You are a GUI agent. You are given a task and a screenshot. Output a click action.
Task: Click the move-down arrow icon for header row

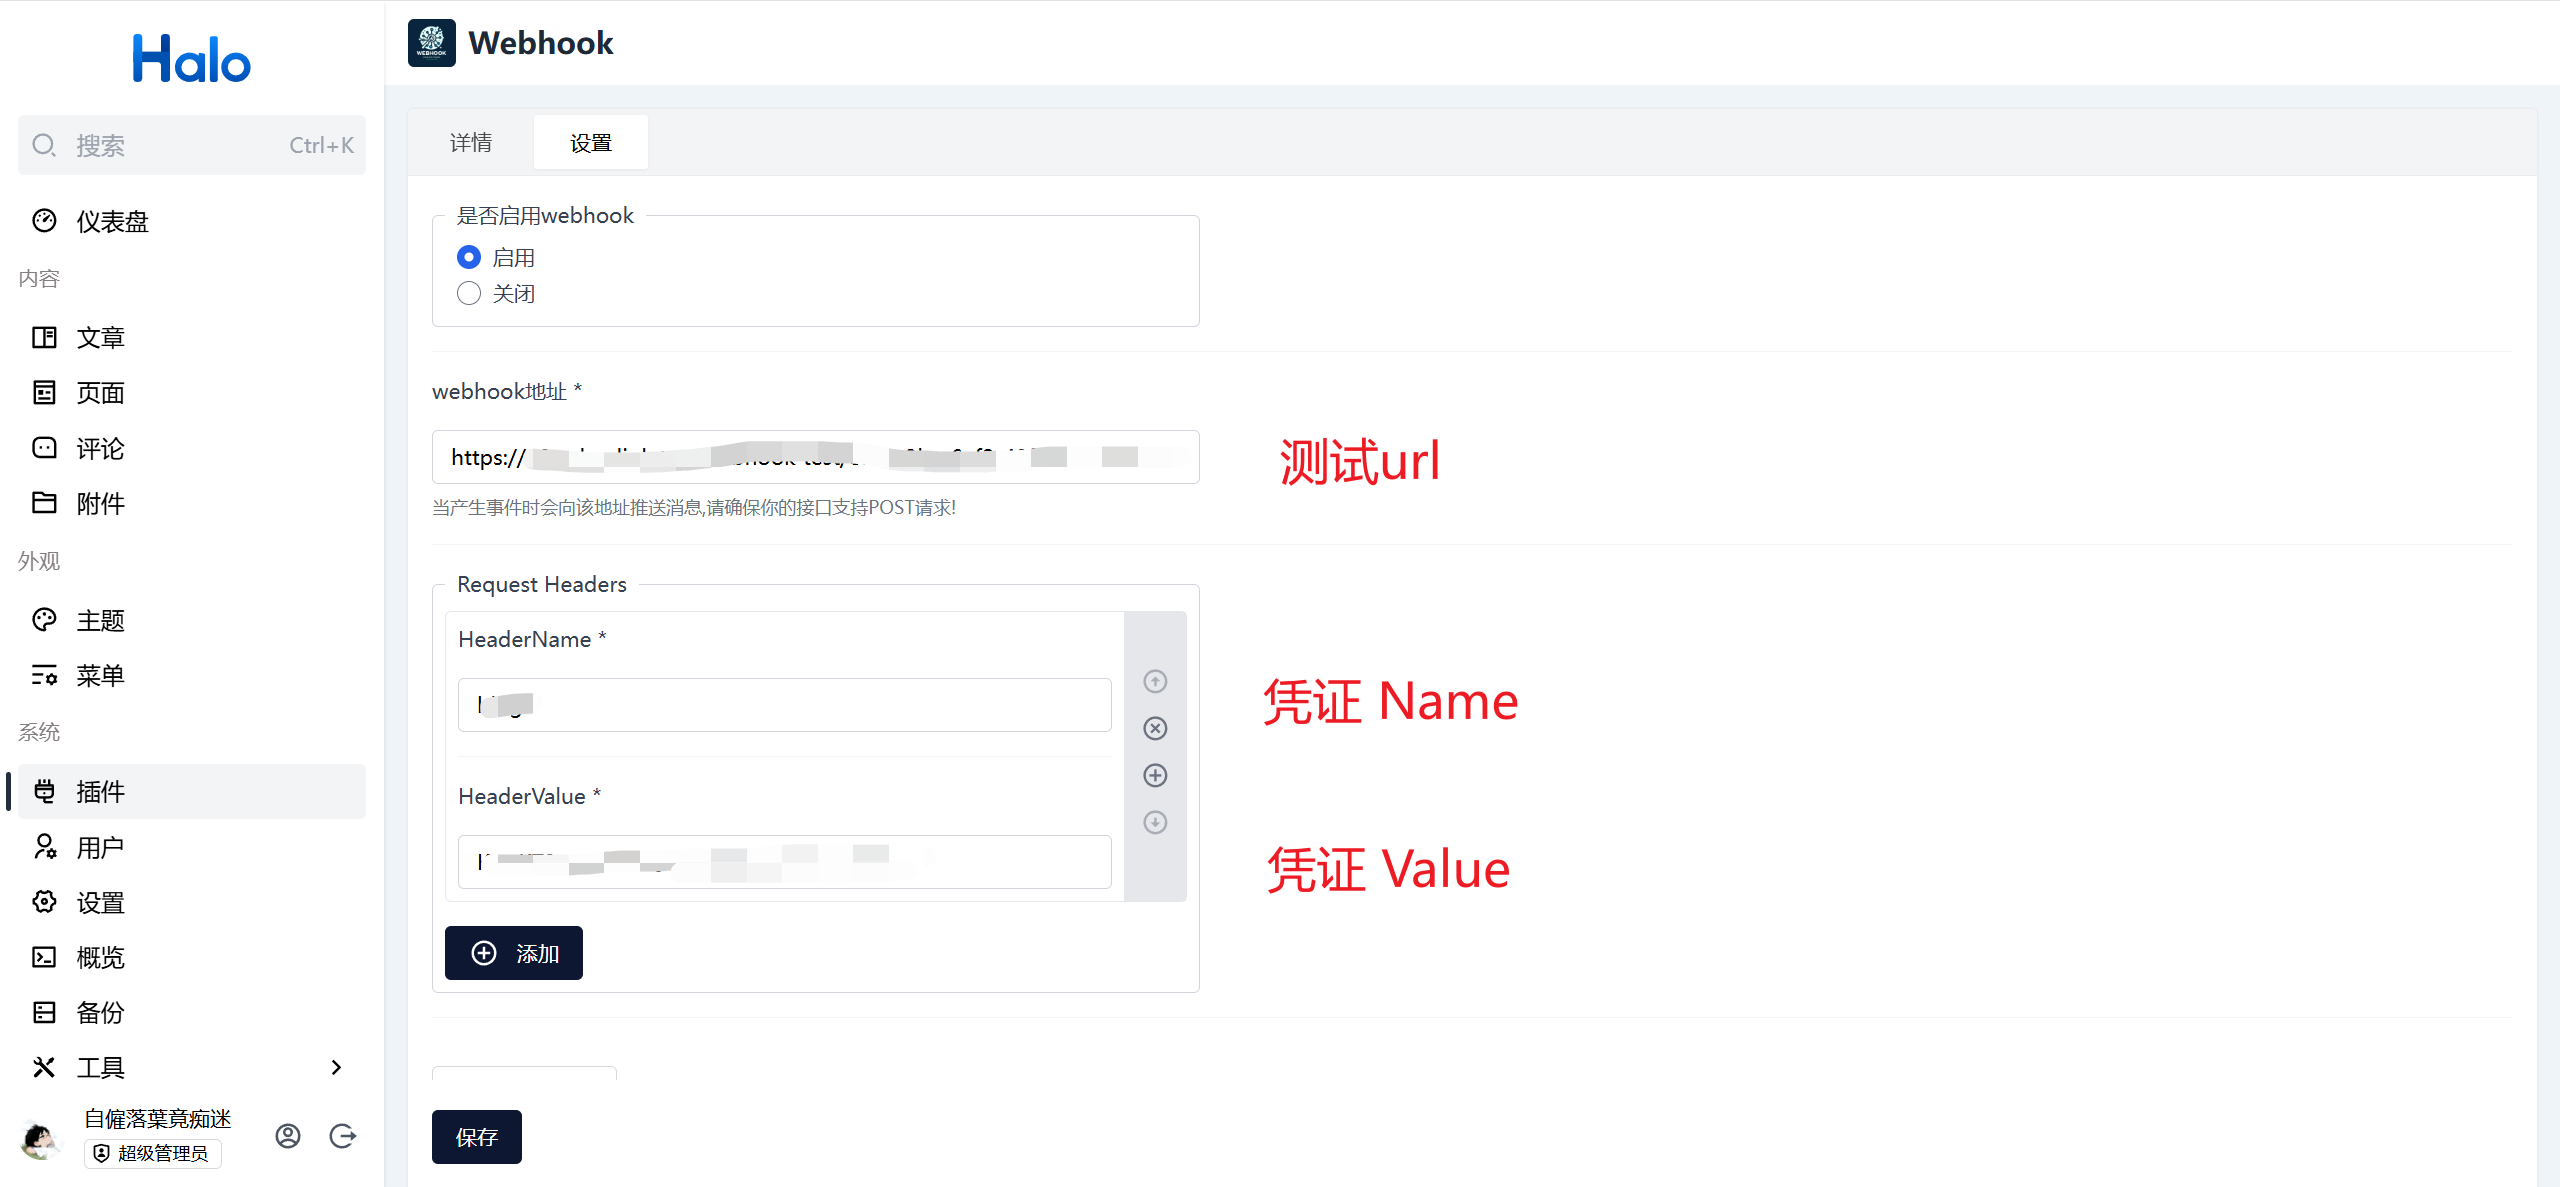[1155, 822]
